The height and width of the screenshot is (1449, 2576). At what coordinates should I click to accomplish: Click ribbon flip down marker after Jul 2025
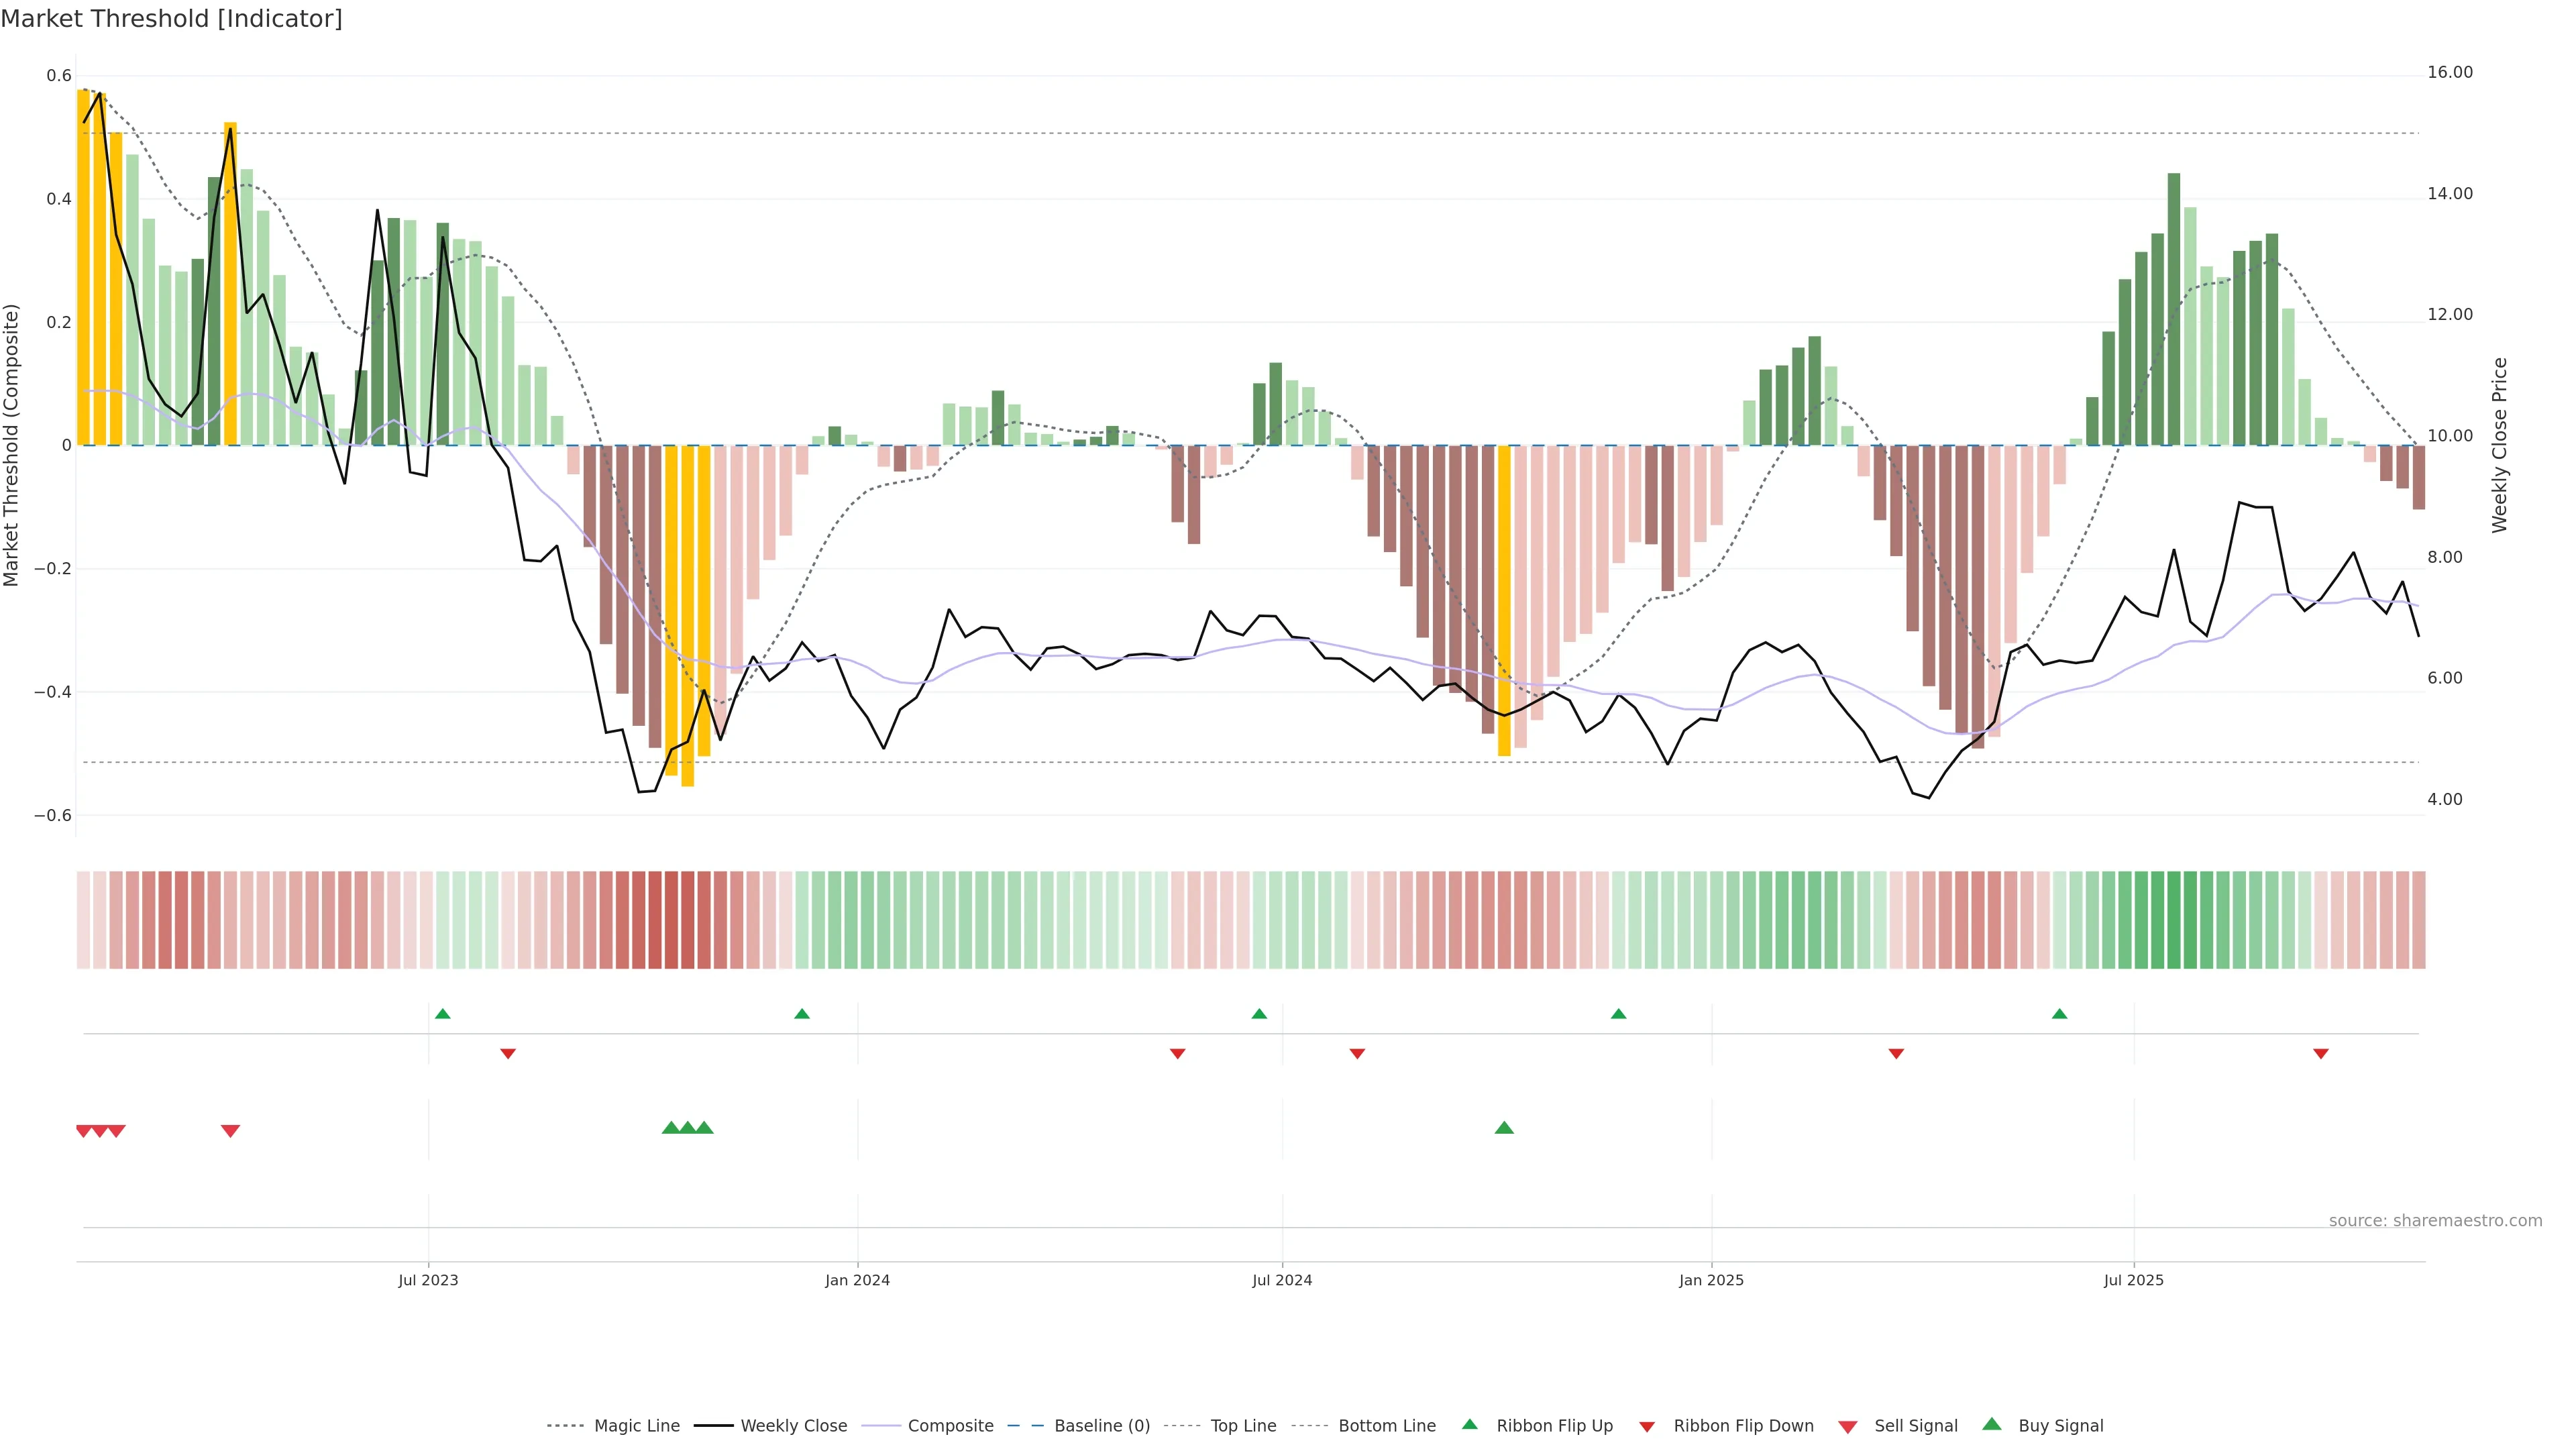2321,1053
